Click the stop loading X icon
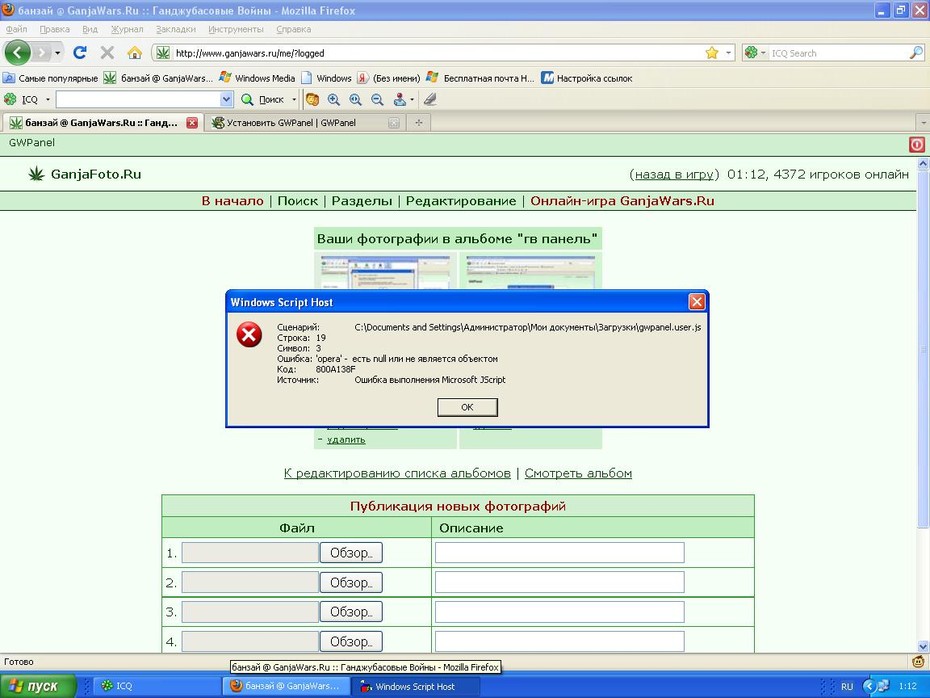 pos(107,53)
